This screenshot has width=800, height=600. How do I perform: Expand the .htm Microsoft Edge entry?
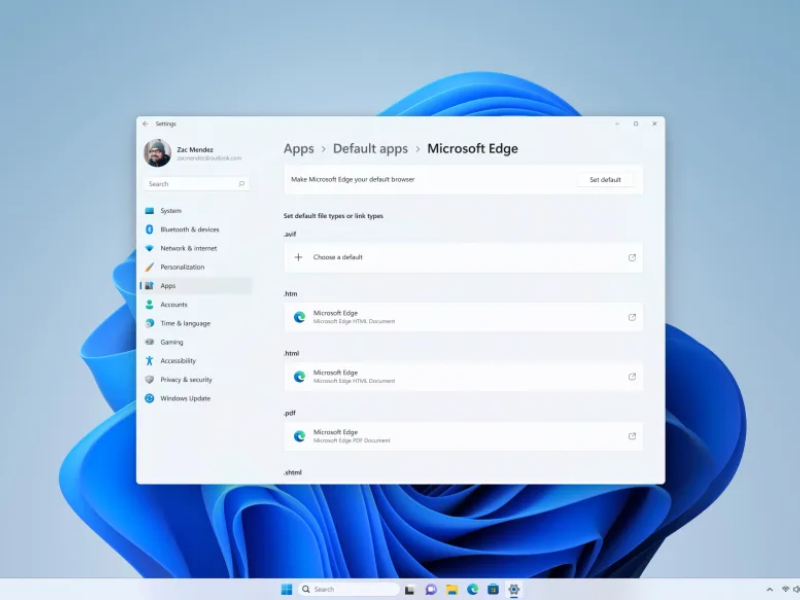point(632,317)
